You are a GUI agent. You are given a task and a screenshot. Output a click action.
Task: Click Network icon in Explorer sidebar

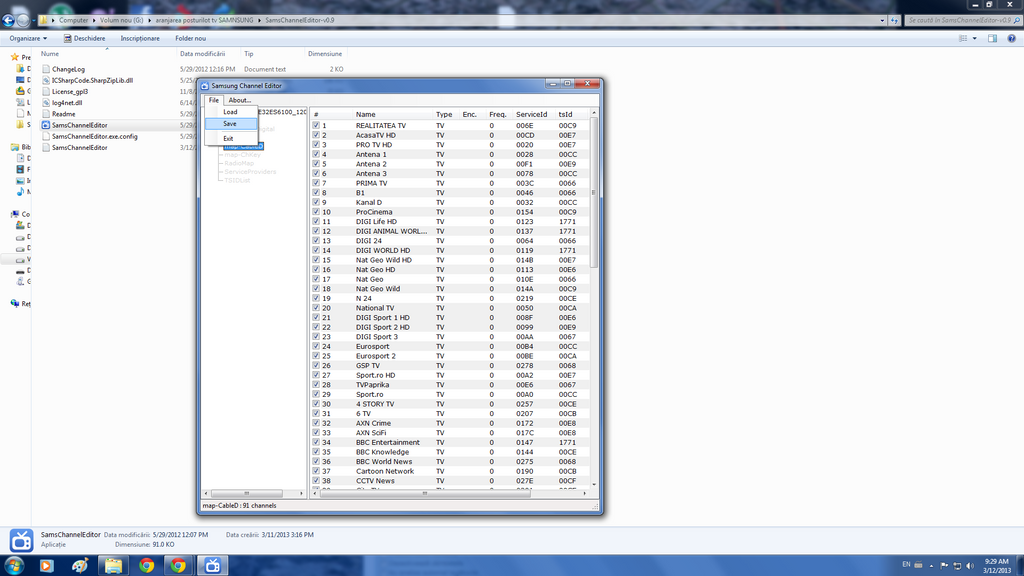coord(14,304)
